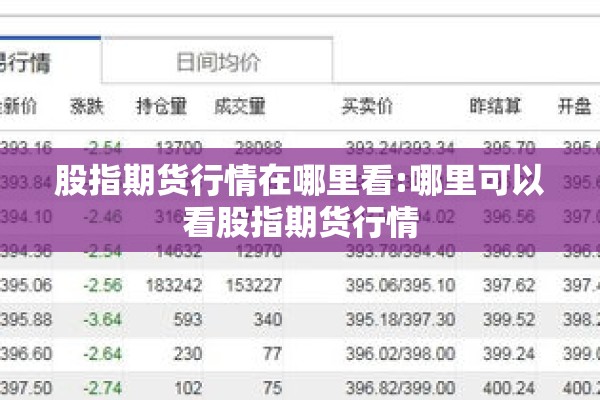Click the 153227 volume value

(254, 285)
